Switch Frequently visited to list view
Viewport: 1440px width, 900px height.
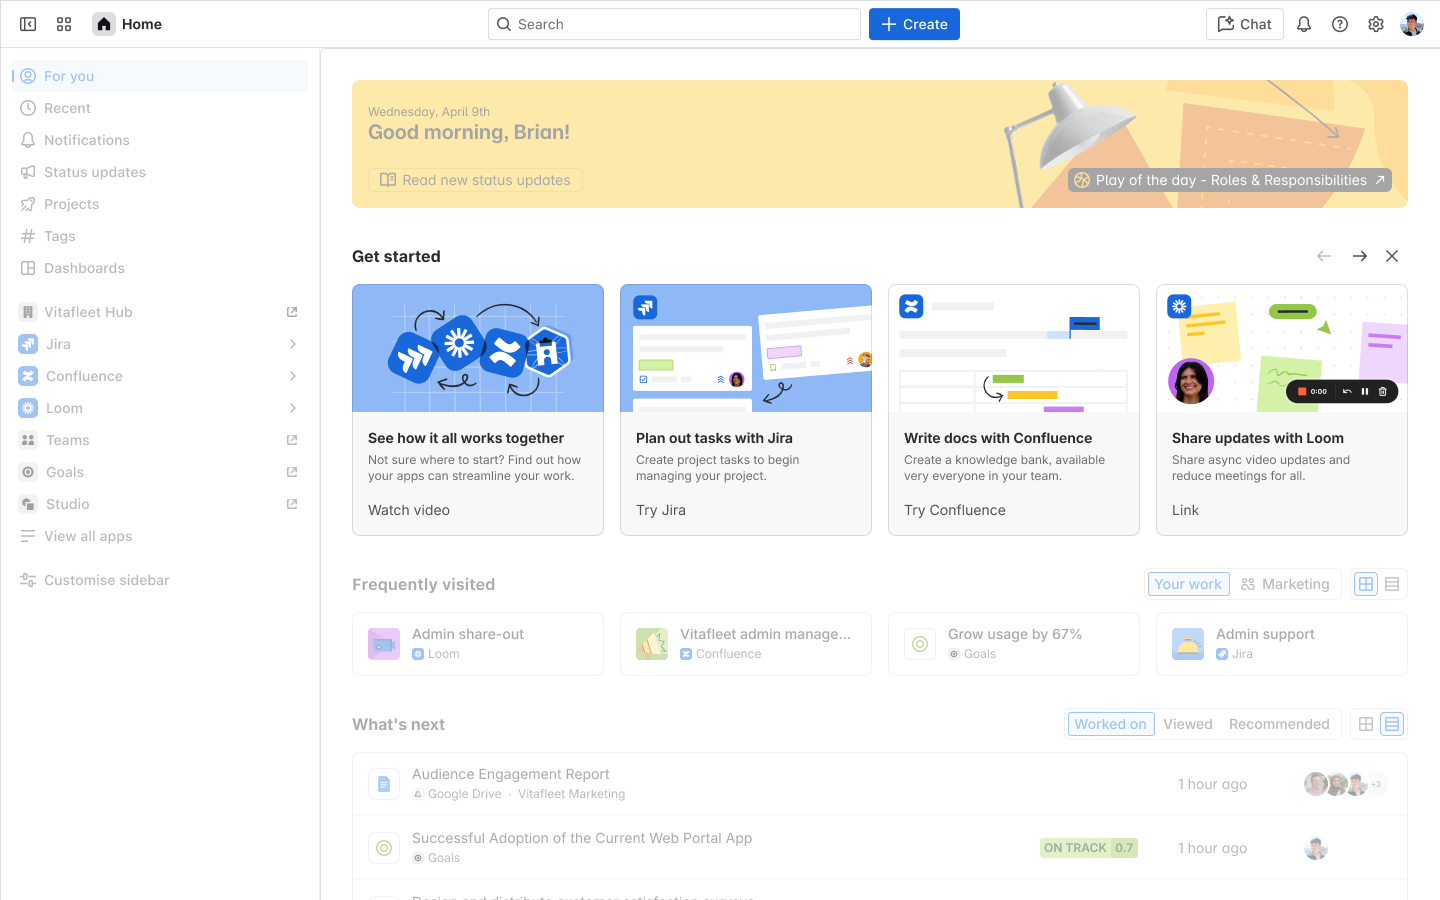click(1392, 584)
